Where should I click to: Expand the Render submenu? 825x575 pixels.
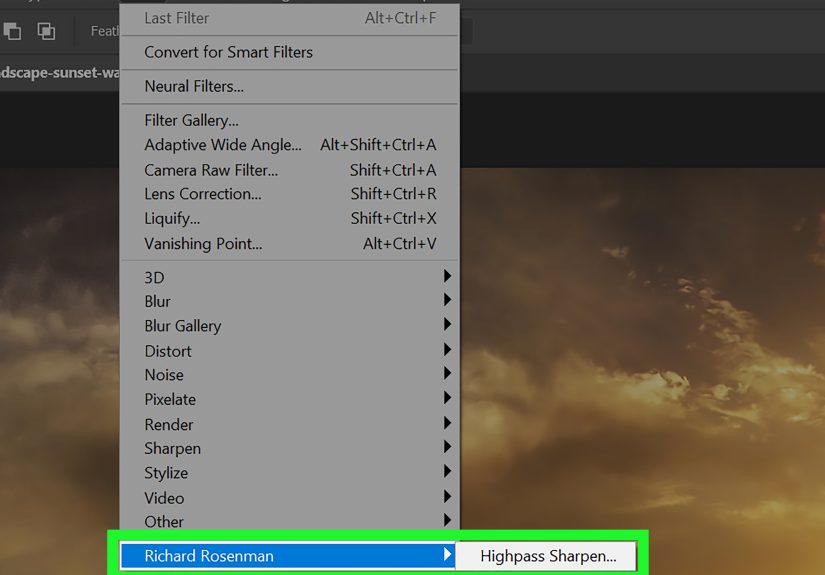[x=289, y=424]
